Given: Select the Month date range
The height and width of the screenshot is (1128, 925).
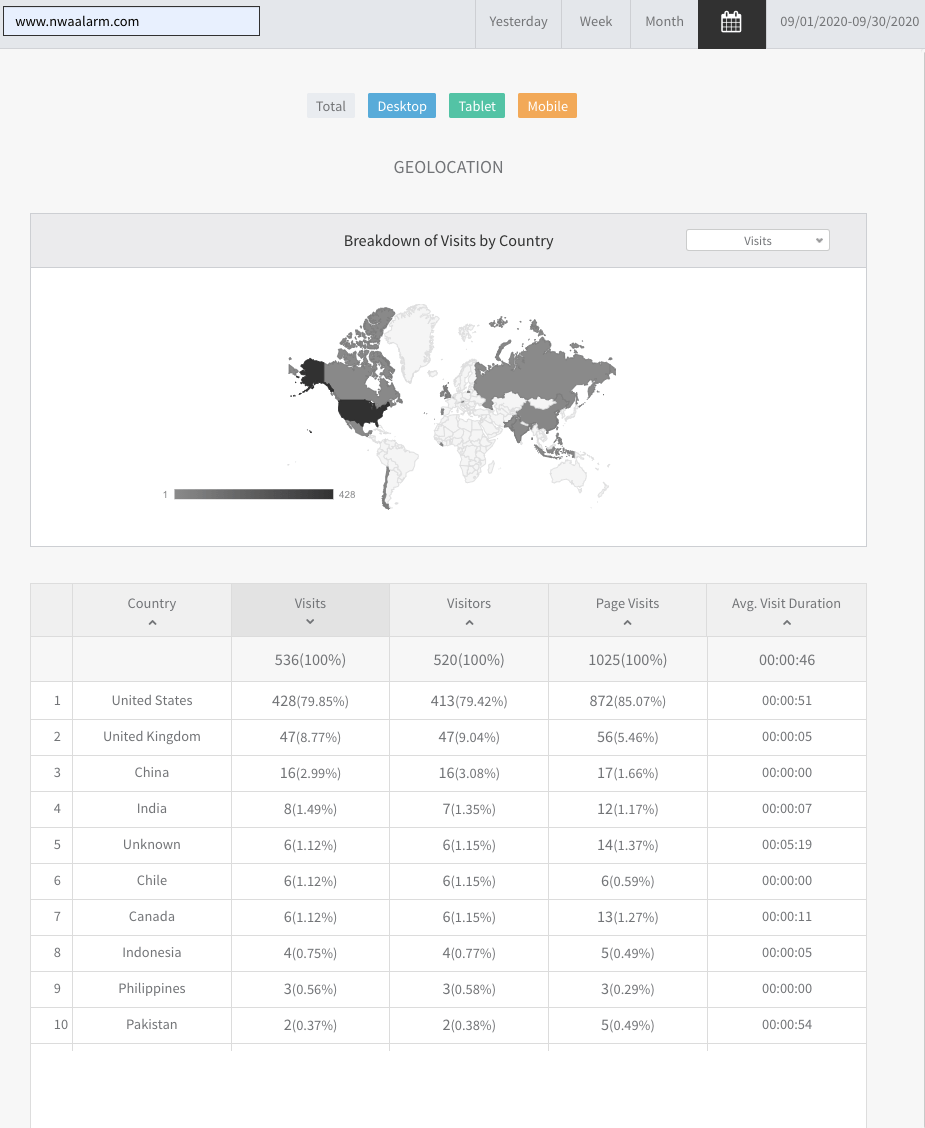Looking at the screenshot, I should point(664,22).
